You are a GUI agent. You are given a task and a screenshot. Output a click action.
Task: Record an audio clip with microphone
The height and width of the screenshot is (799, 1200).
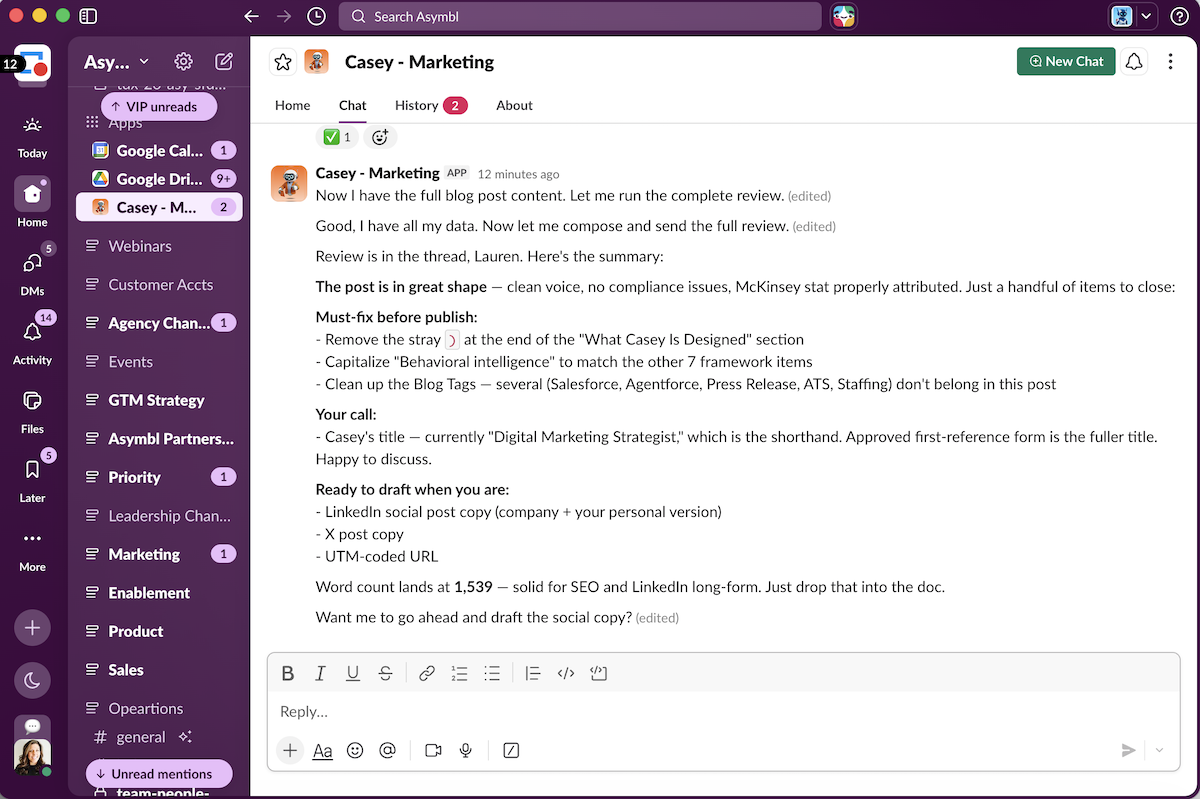pyautogui.click(x=465, y=750)
